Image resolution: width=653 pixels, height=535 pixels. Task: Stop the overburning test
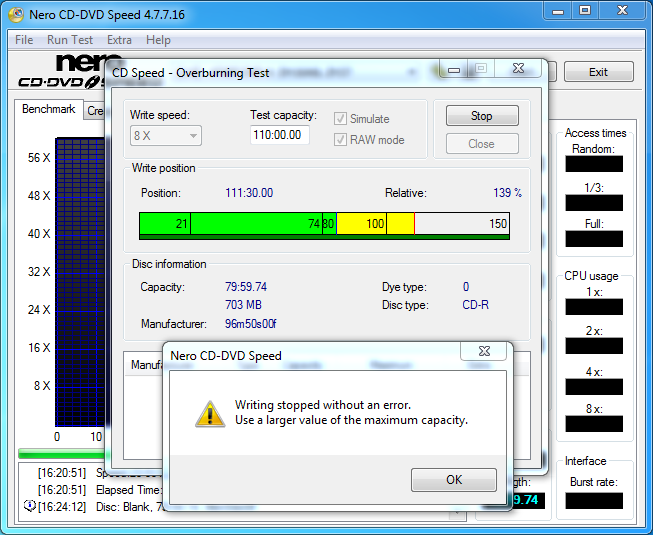tap(482, 116)
